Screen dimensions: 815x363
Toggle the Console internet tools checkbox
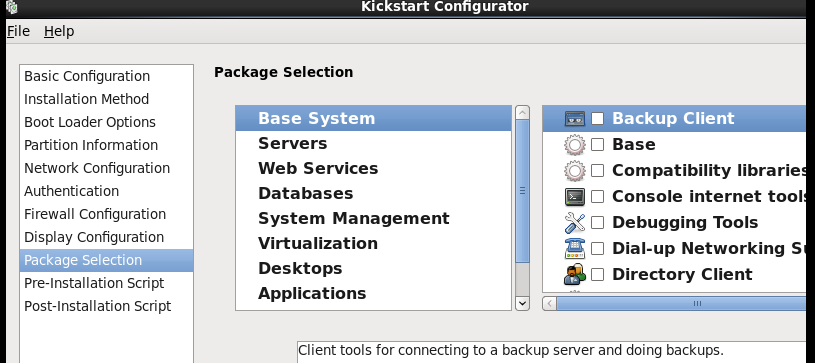point(597,197)
